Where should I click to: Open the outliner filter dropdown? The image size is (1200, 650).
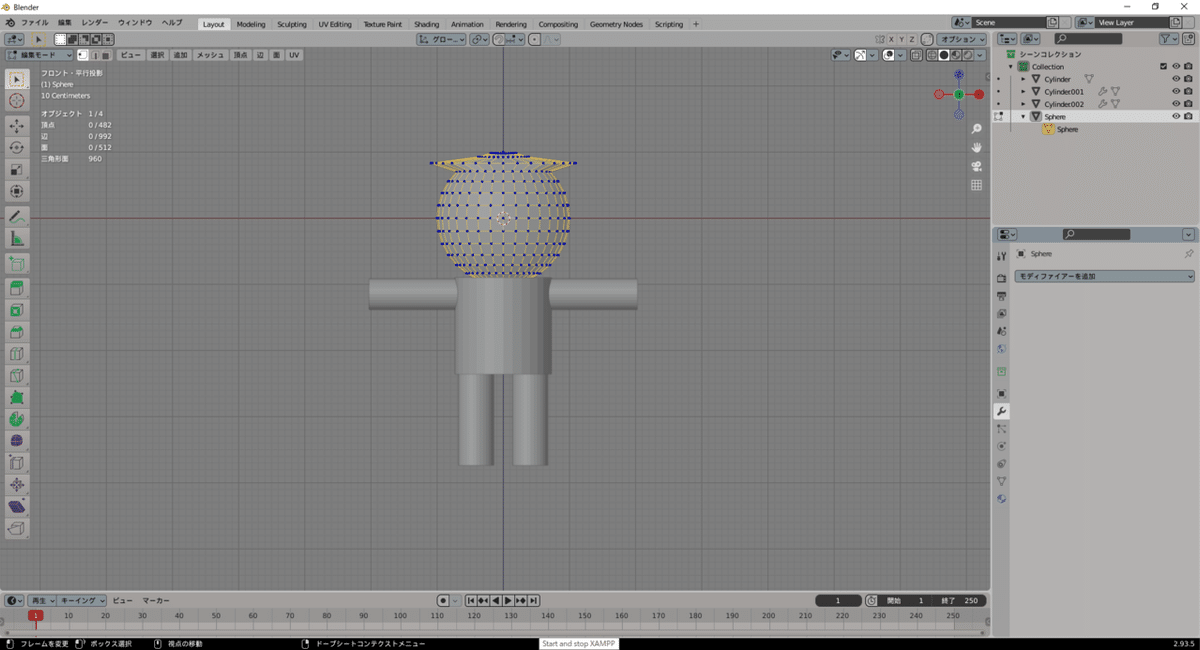[x=1170, y=39]
